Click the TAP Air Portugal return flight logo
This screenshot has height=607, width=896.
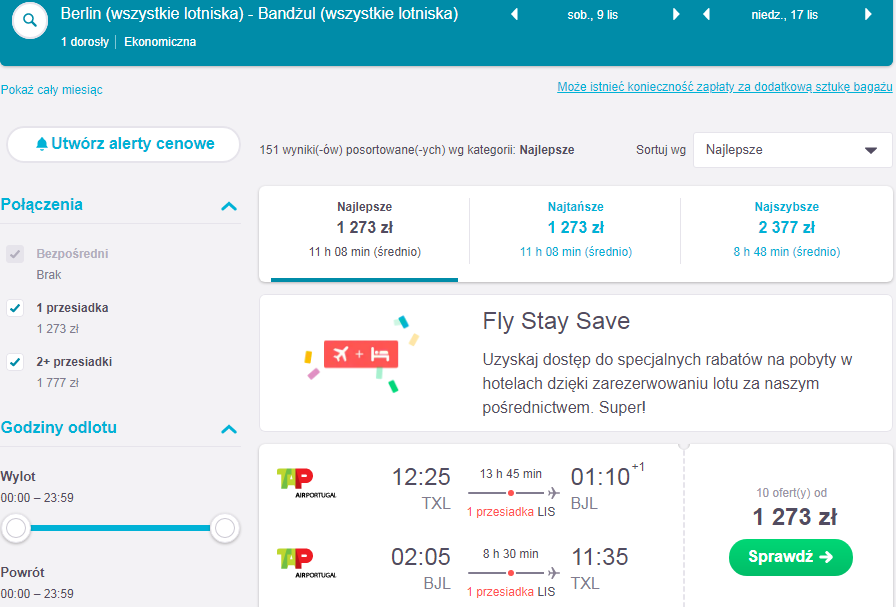tap(307, 563)
